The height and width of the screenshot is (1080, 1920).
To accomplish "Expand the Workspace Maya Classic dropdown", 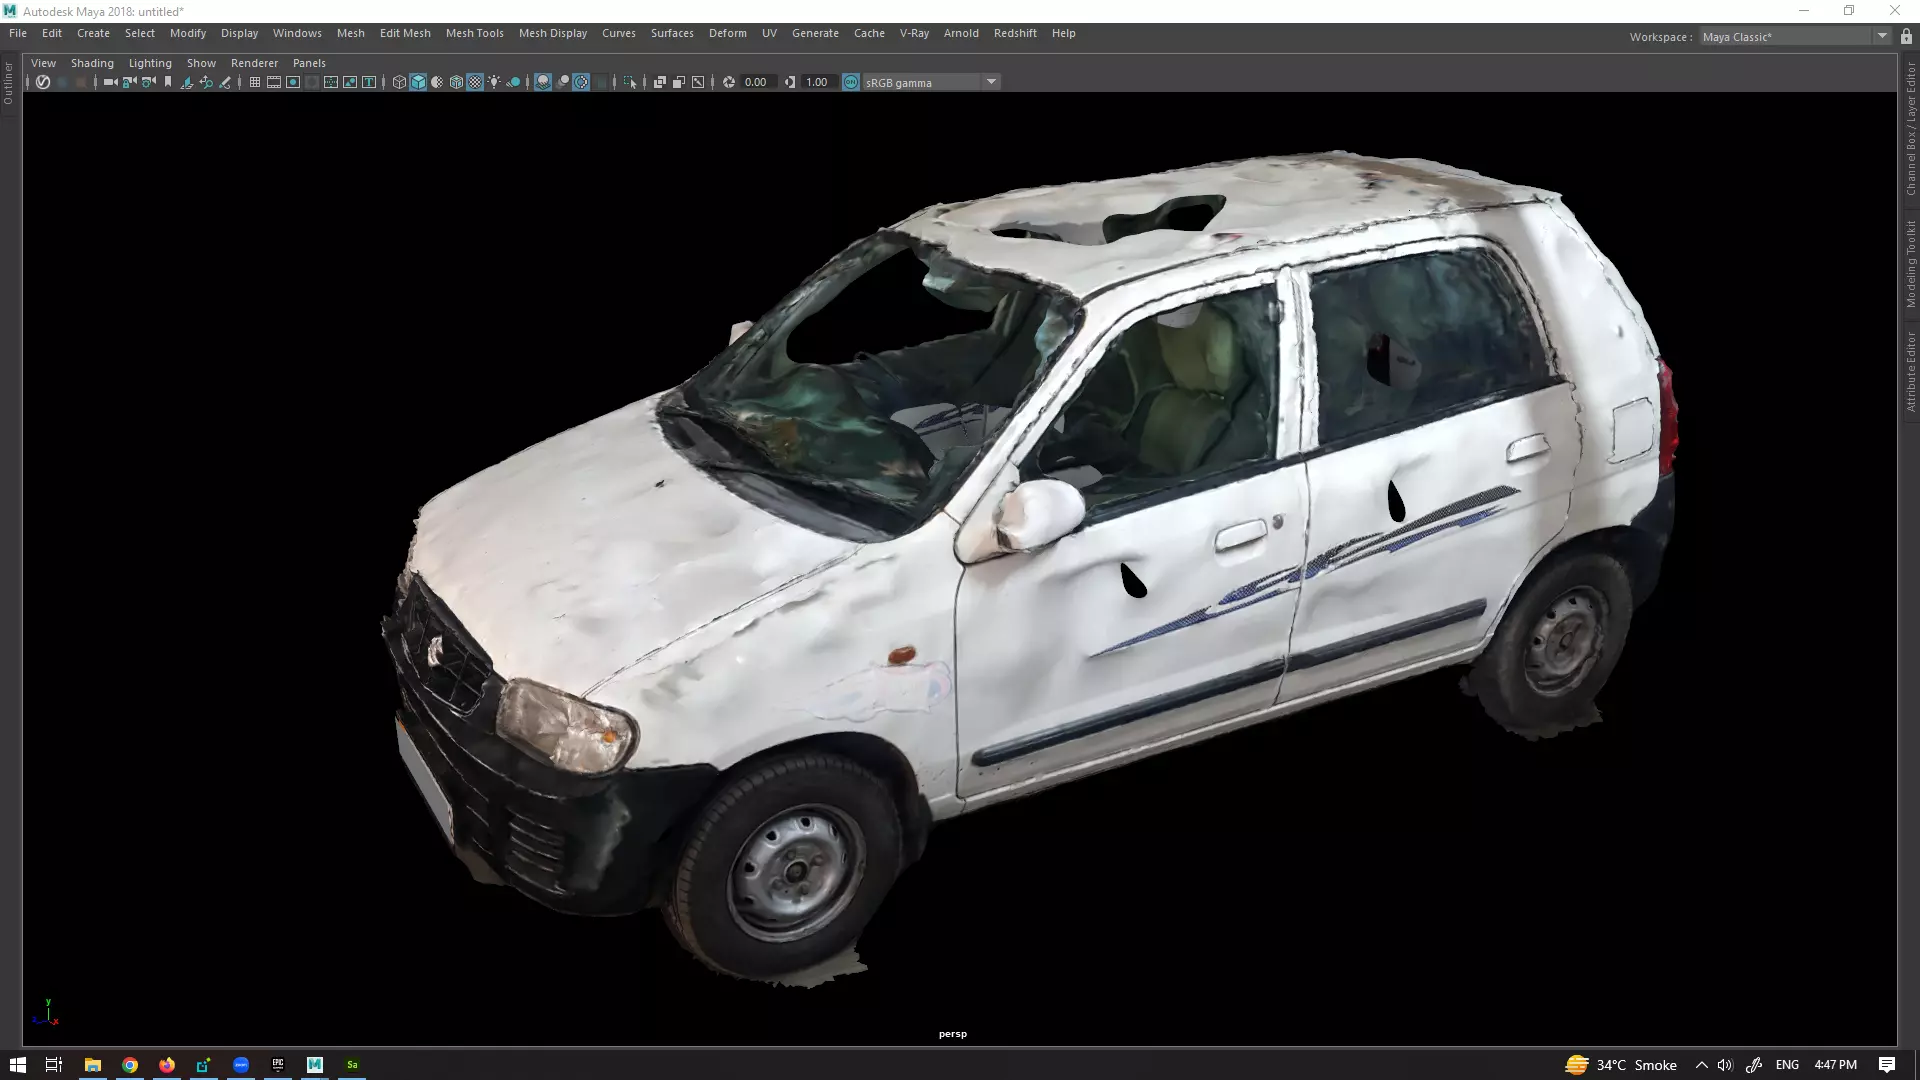I will 1882,36.
